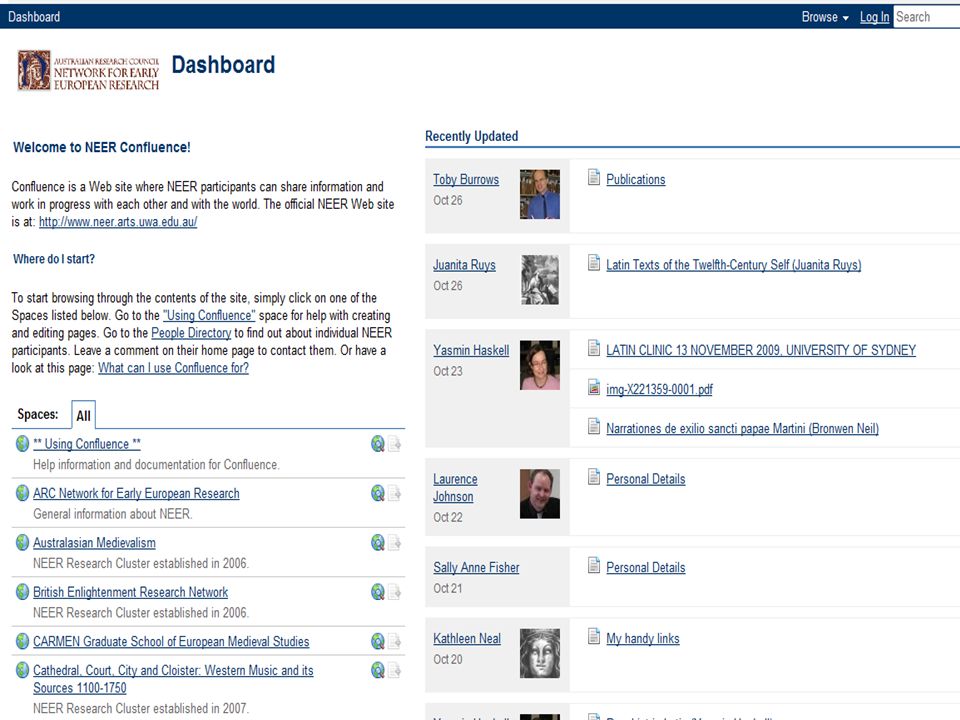Open Cathedral, Court, City and Cloister space

pos(173,679)
